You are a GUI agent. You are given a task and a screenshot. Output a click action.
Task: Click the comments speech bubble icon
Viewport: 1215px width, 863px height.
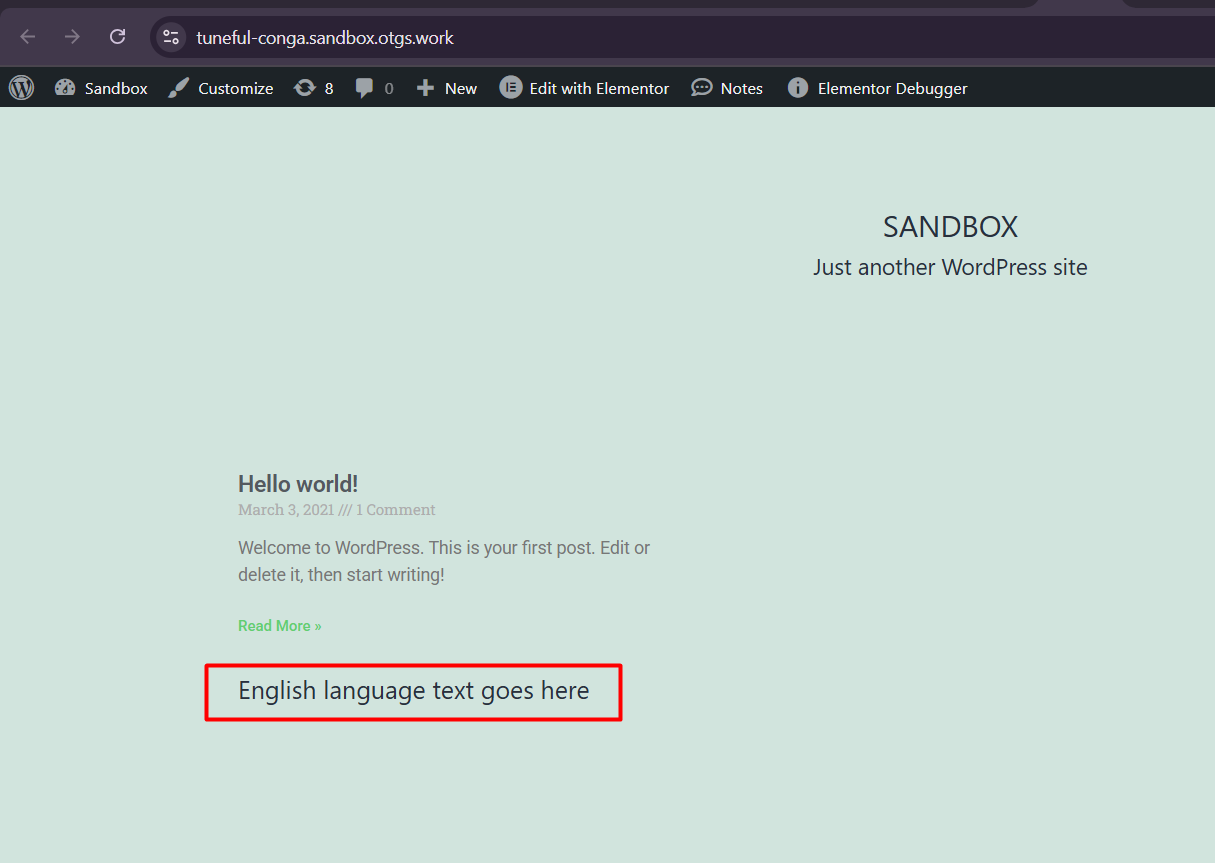coord(364,88)
